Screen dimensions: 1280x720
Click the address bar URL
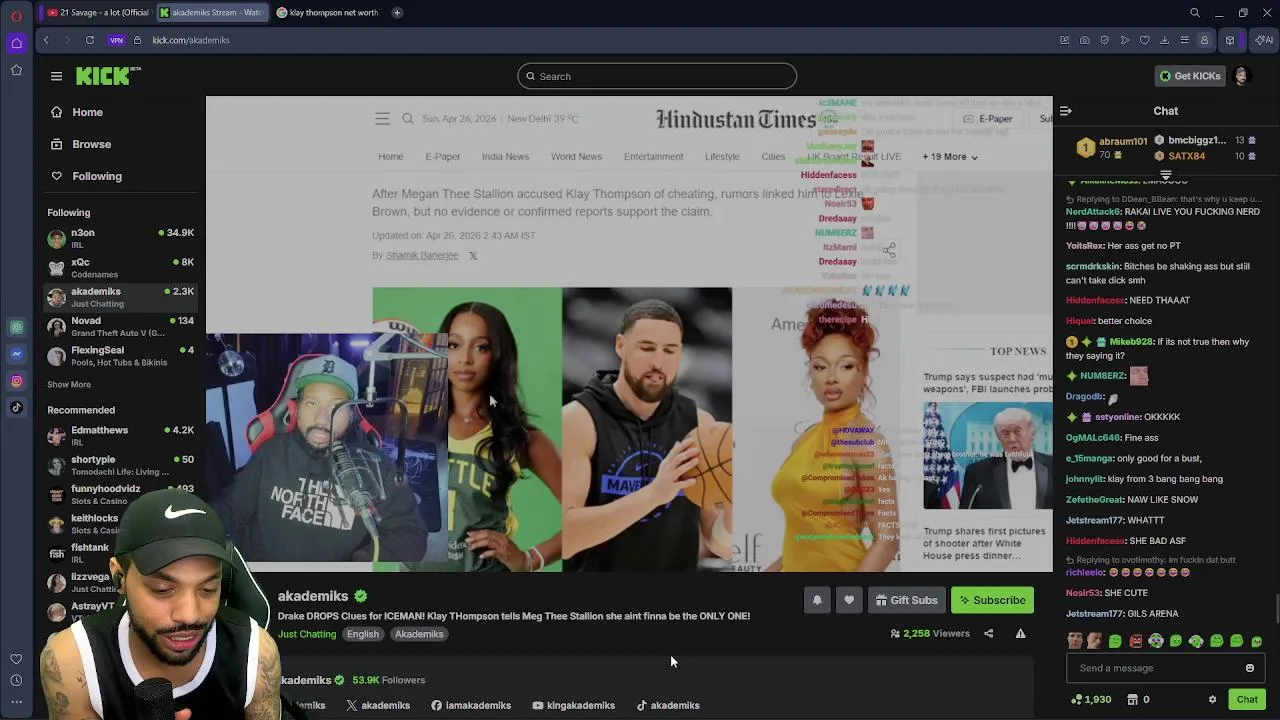coord(191,40)
